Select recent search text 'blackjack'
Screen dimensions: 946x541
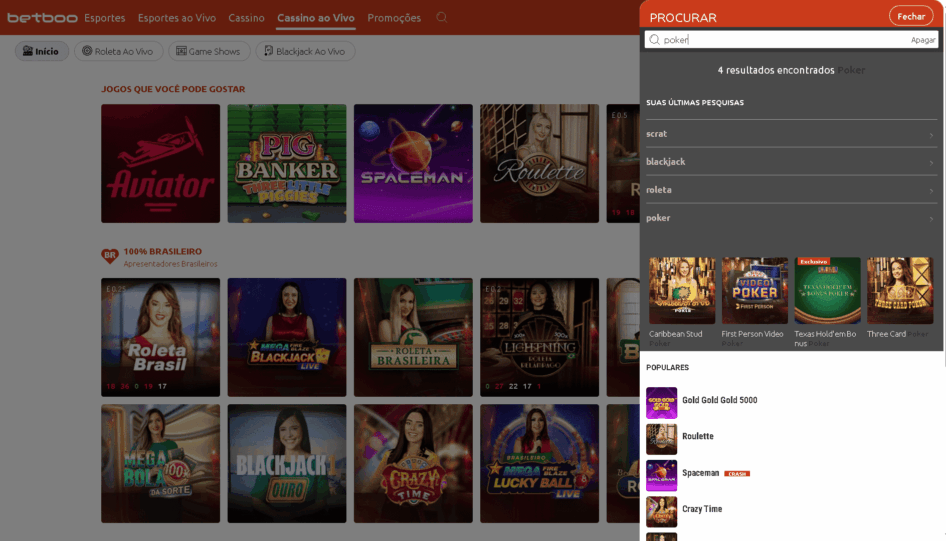point(665,162)
